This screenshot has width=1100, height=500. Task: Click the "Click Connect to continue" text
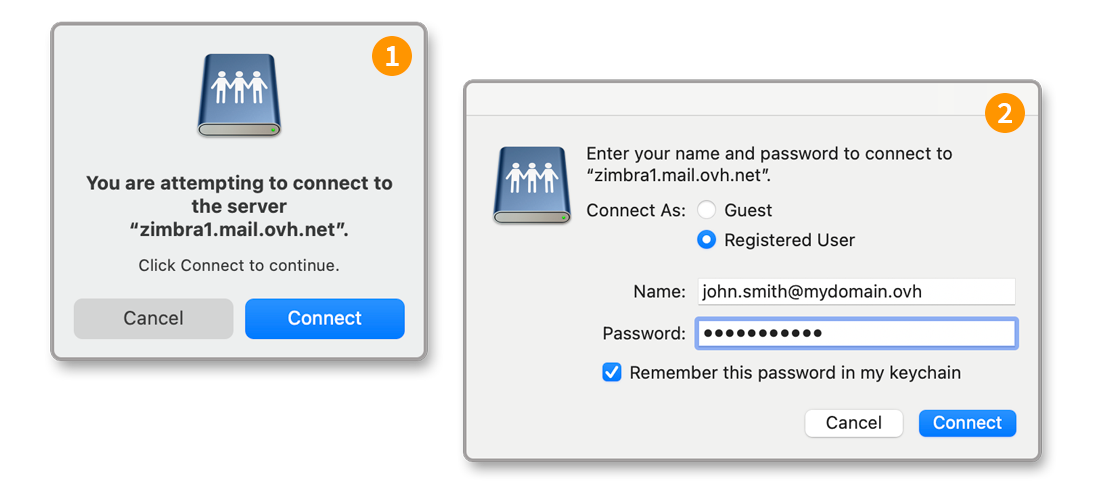click(x=239, y=265)
